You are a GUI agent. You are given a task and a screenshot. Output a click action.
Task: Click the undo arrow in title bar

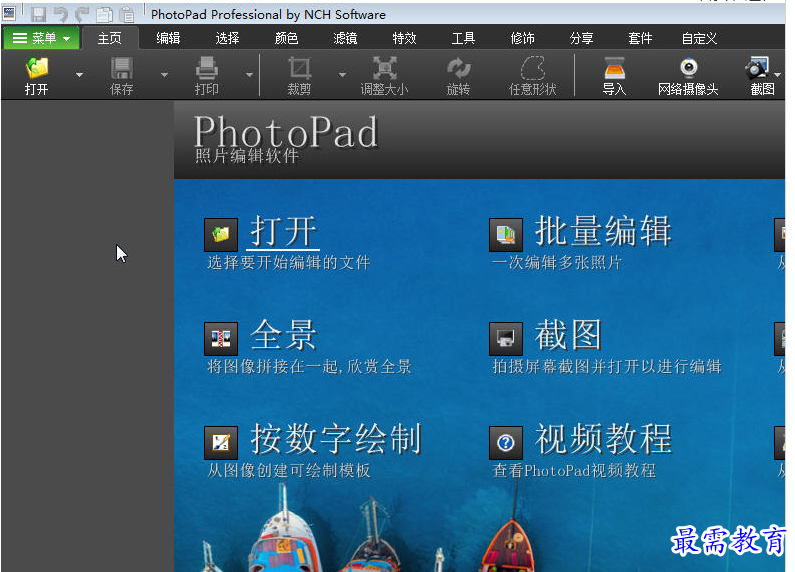61,14
